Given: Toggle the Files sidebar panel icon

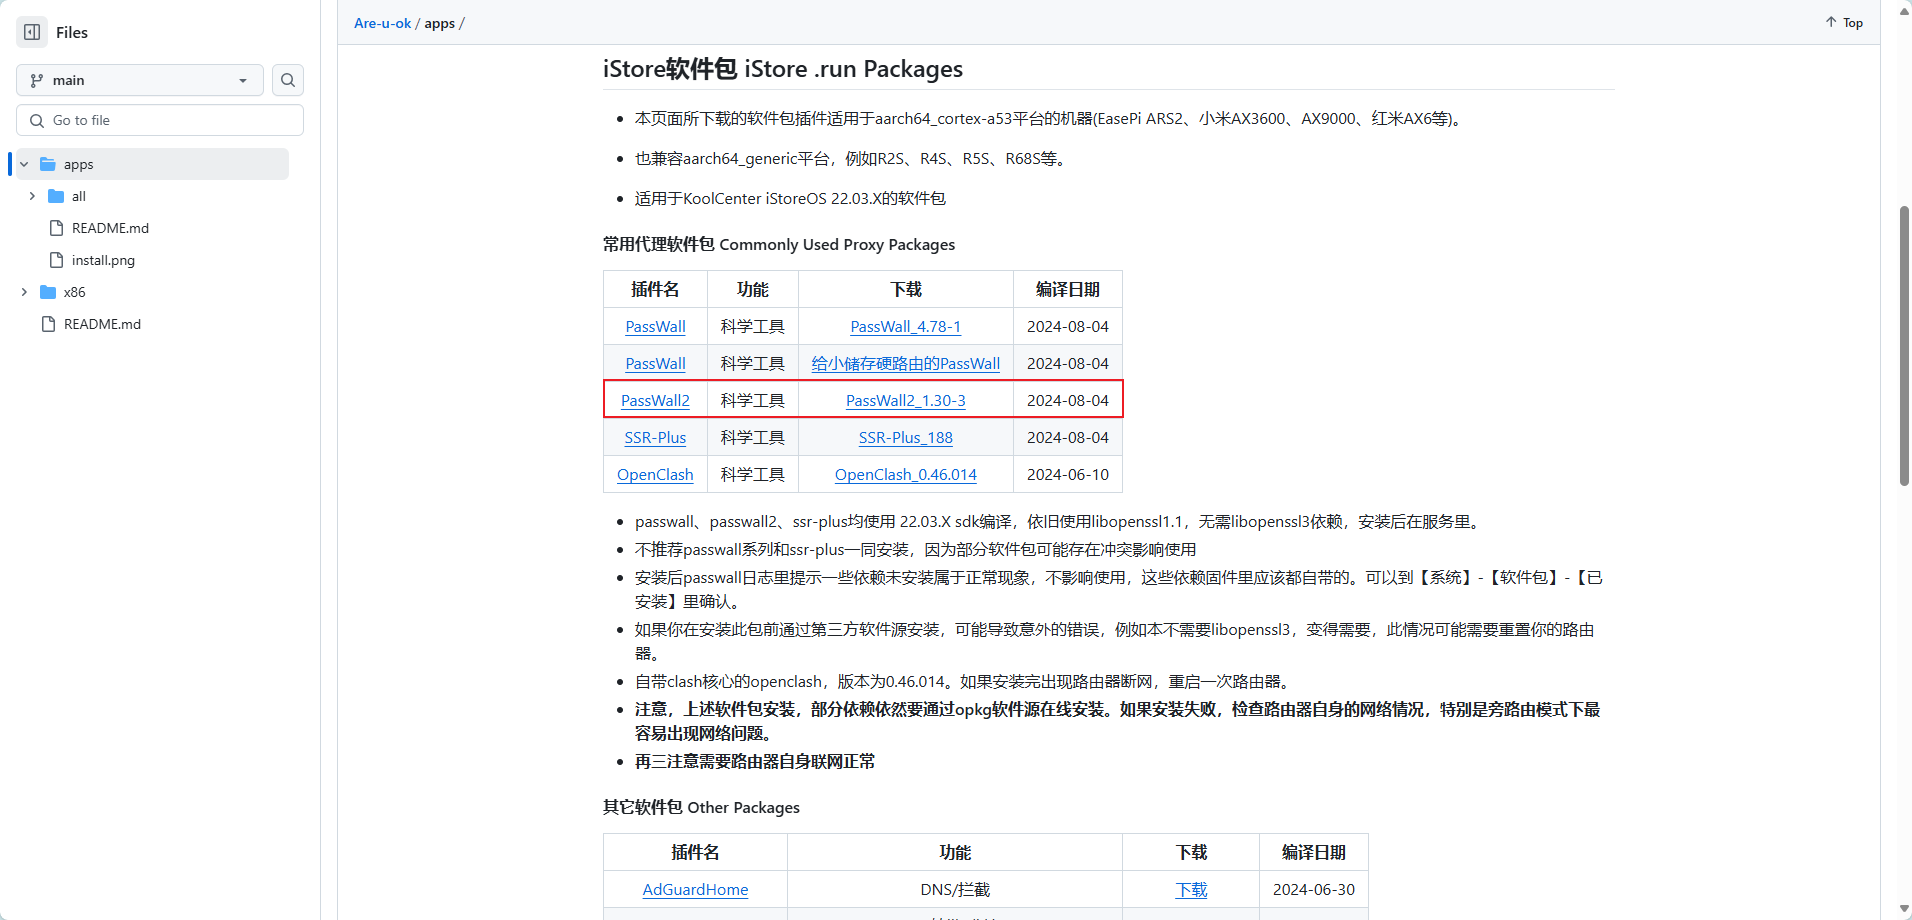Looking at the screenshot, I should (x=31, y=32).
